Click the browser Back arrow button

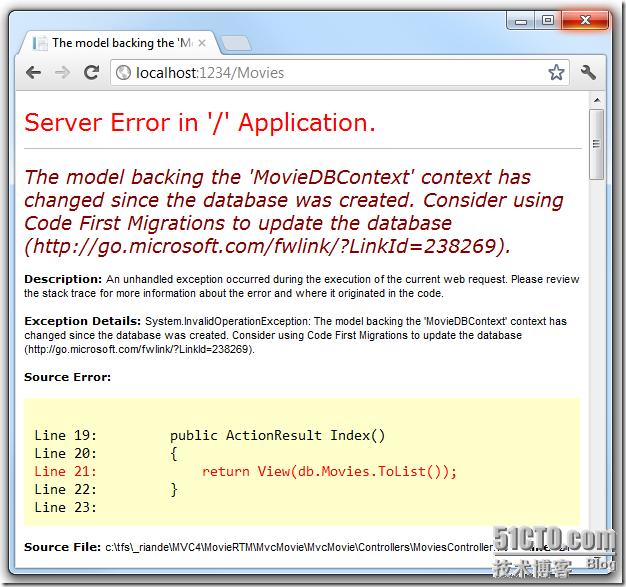coord(33,73)
